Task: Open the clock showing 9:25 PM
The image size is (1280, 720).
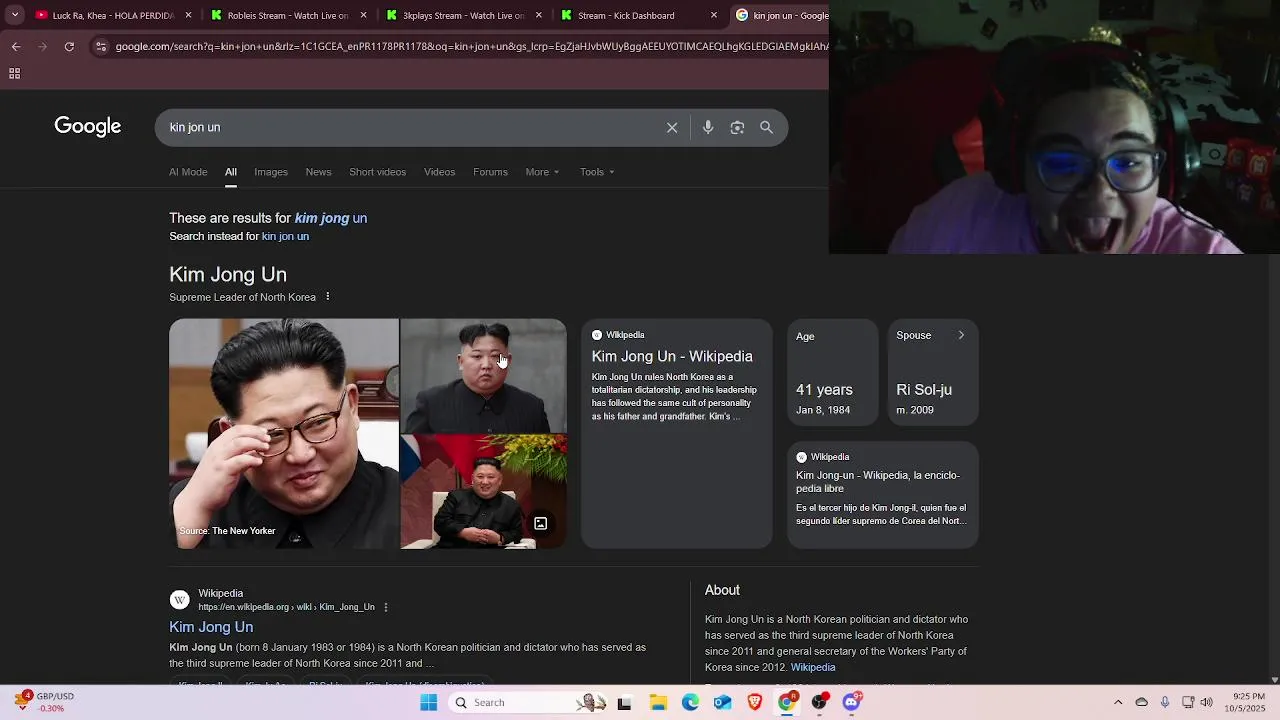Action: coord(1248,702)
